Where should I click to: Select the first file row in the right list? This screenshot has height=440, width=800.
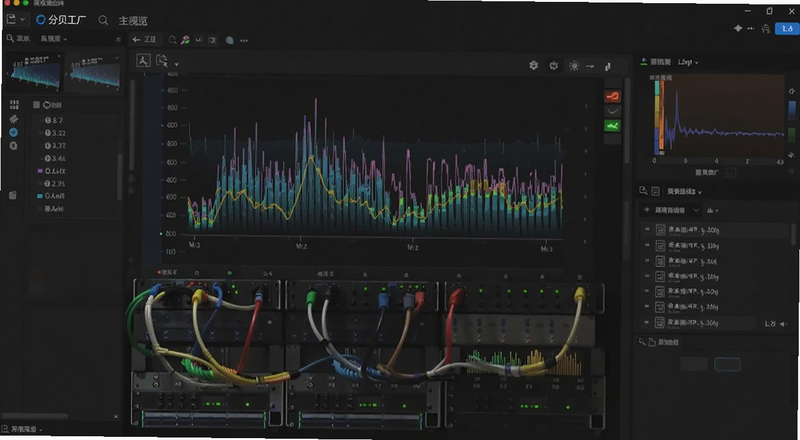tap(715, 231)
